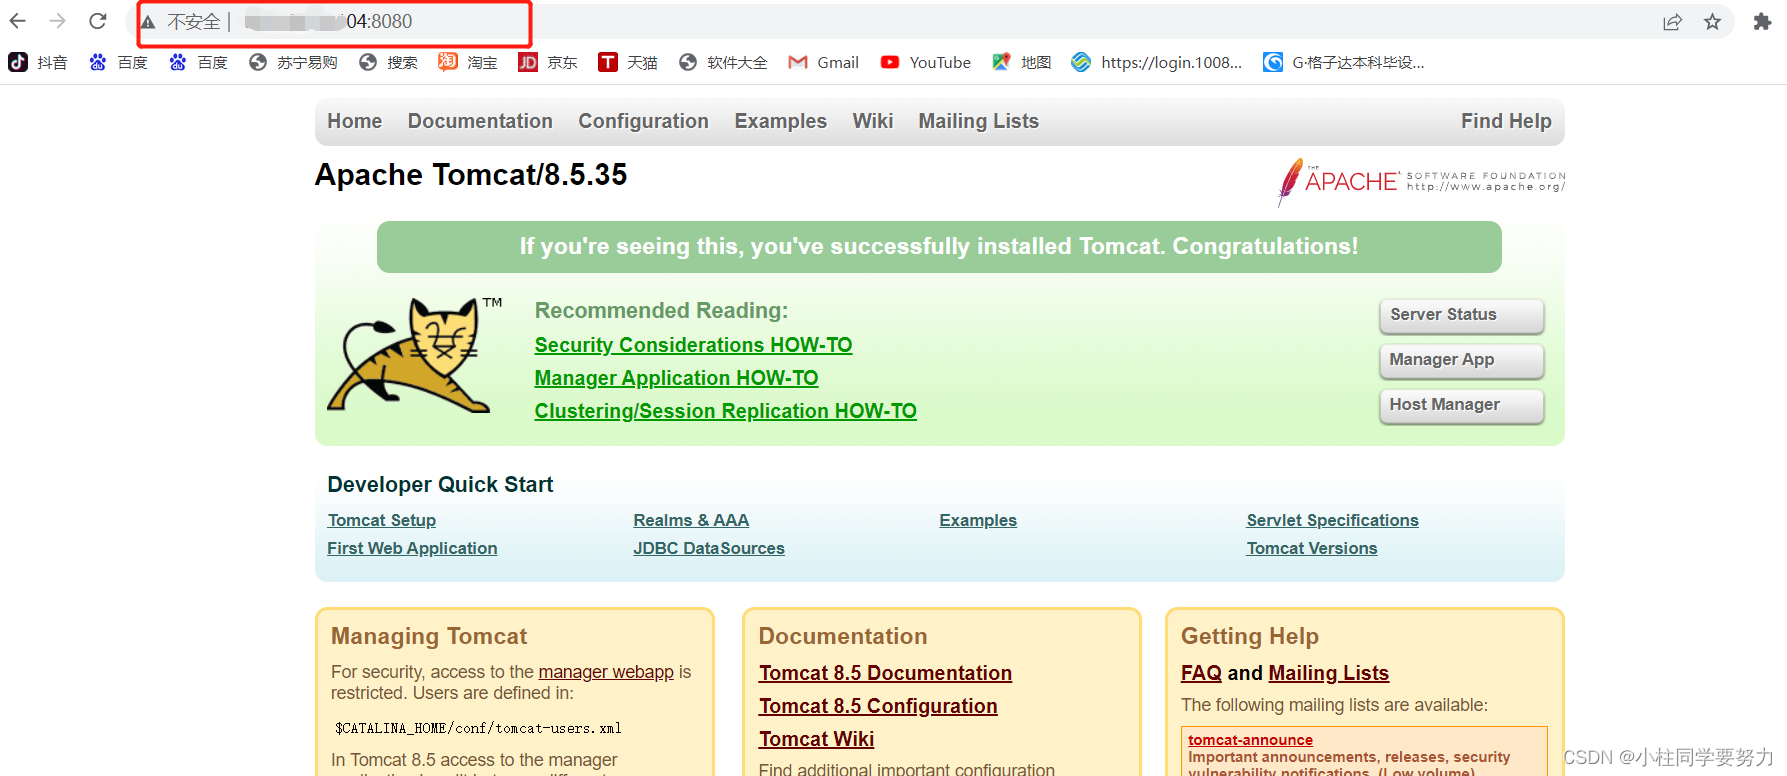Screen dimensions: 1787x776
Task: Click the Host Manager button
Action: 1461,405
